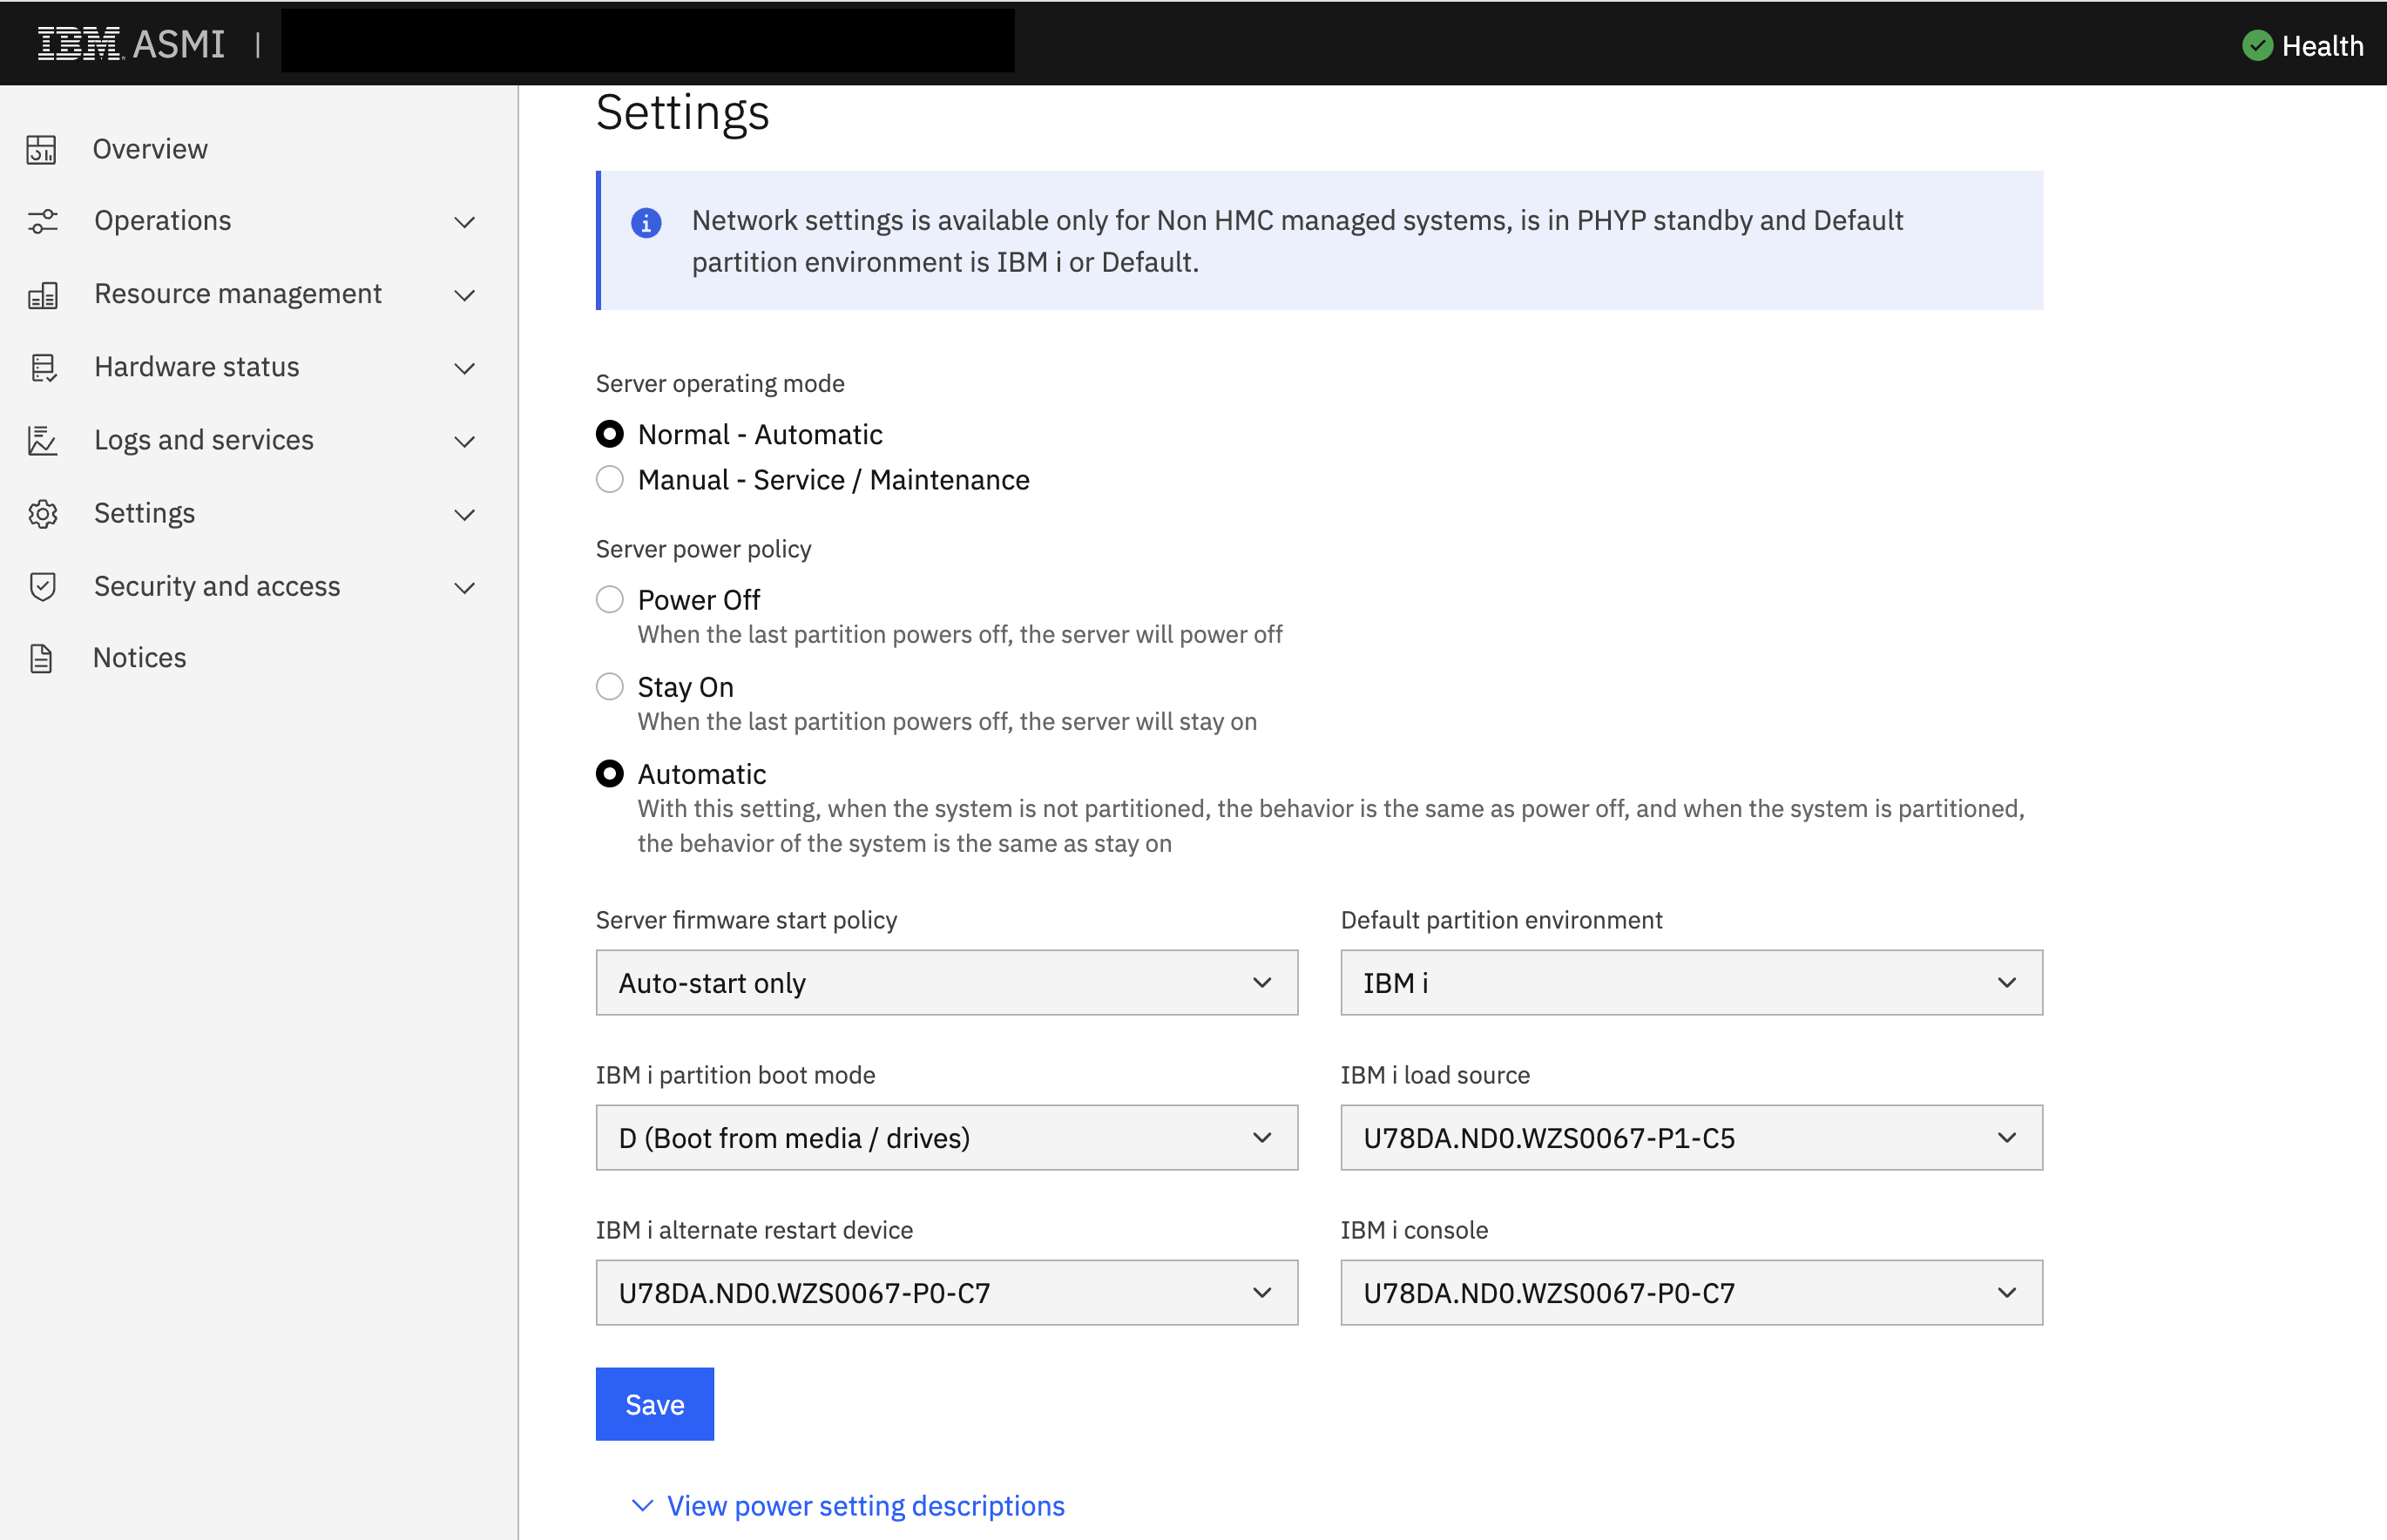Open the Default partition environment dropdown
The image size is (2387, 1540).
pos(1691,983)
